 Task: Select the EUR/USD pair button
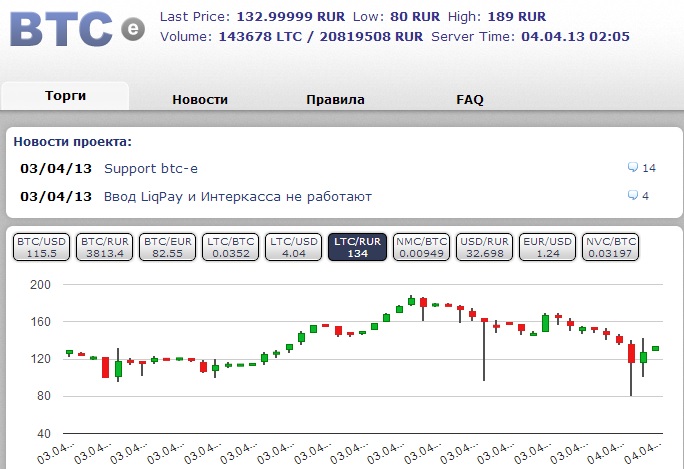(x=547, y=247)
